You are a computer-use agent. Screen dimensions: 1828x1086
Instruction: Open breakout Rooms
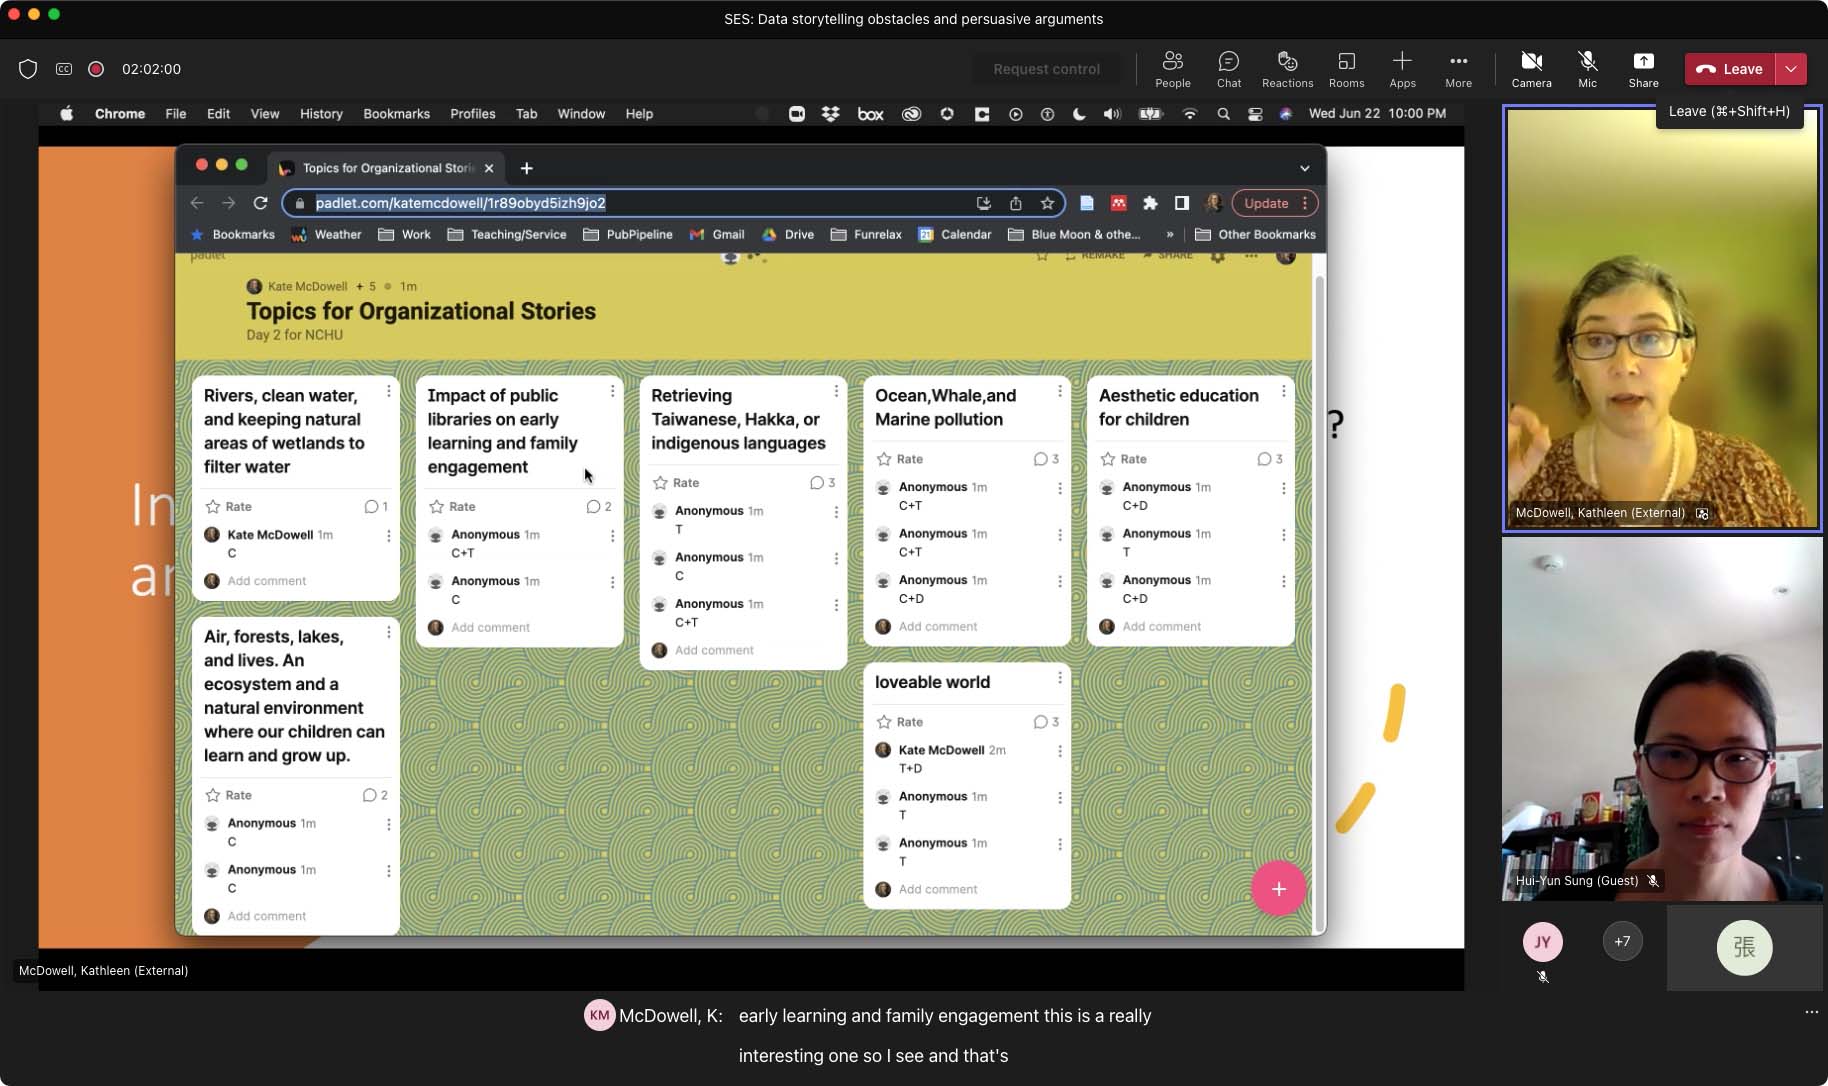tap(1346, 69)
